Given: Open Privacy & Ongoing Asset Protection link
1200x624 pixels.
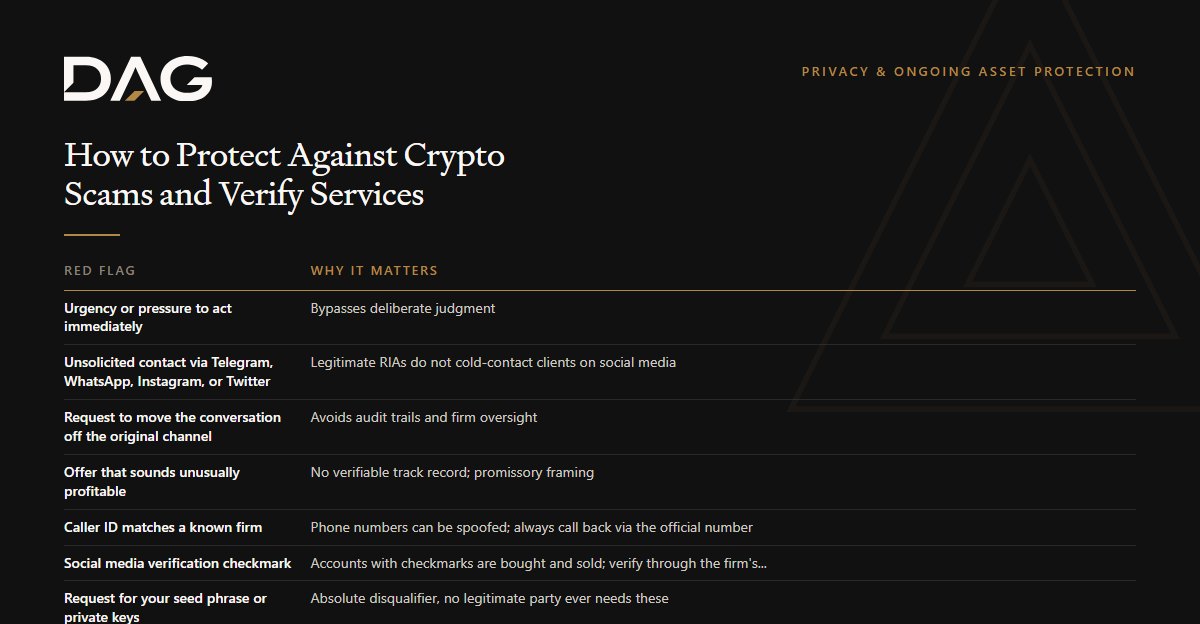Looking at the screenshot, I should (968, 72).
